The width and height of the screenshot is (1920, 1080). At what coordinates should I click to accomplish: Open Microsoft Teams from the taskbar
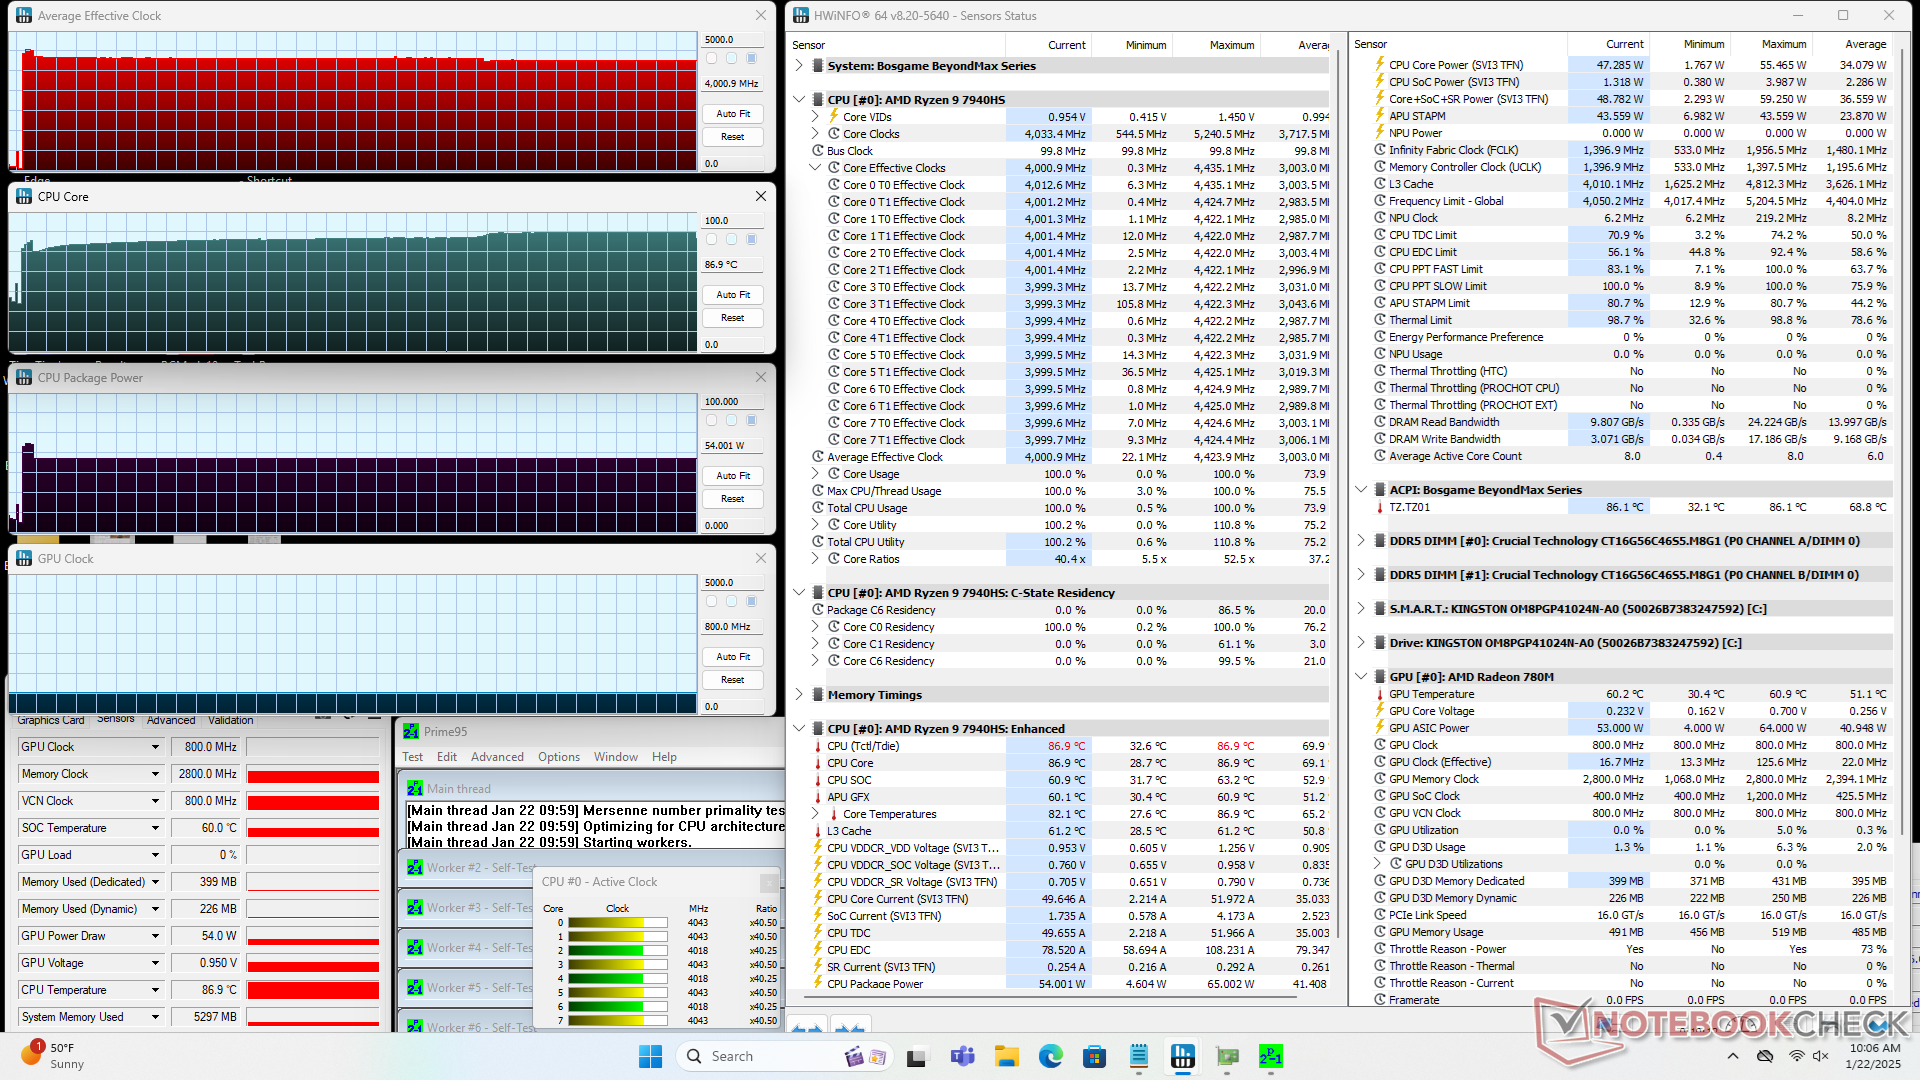click(x=962, y=1056)
